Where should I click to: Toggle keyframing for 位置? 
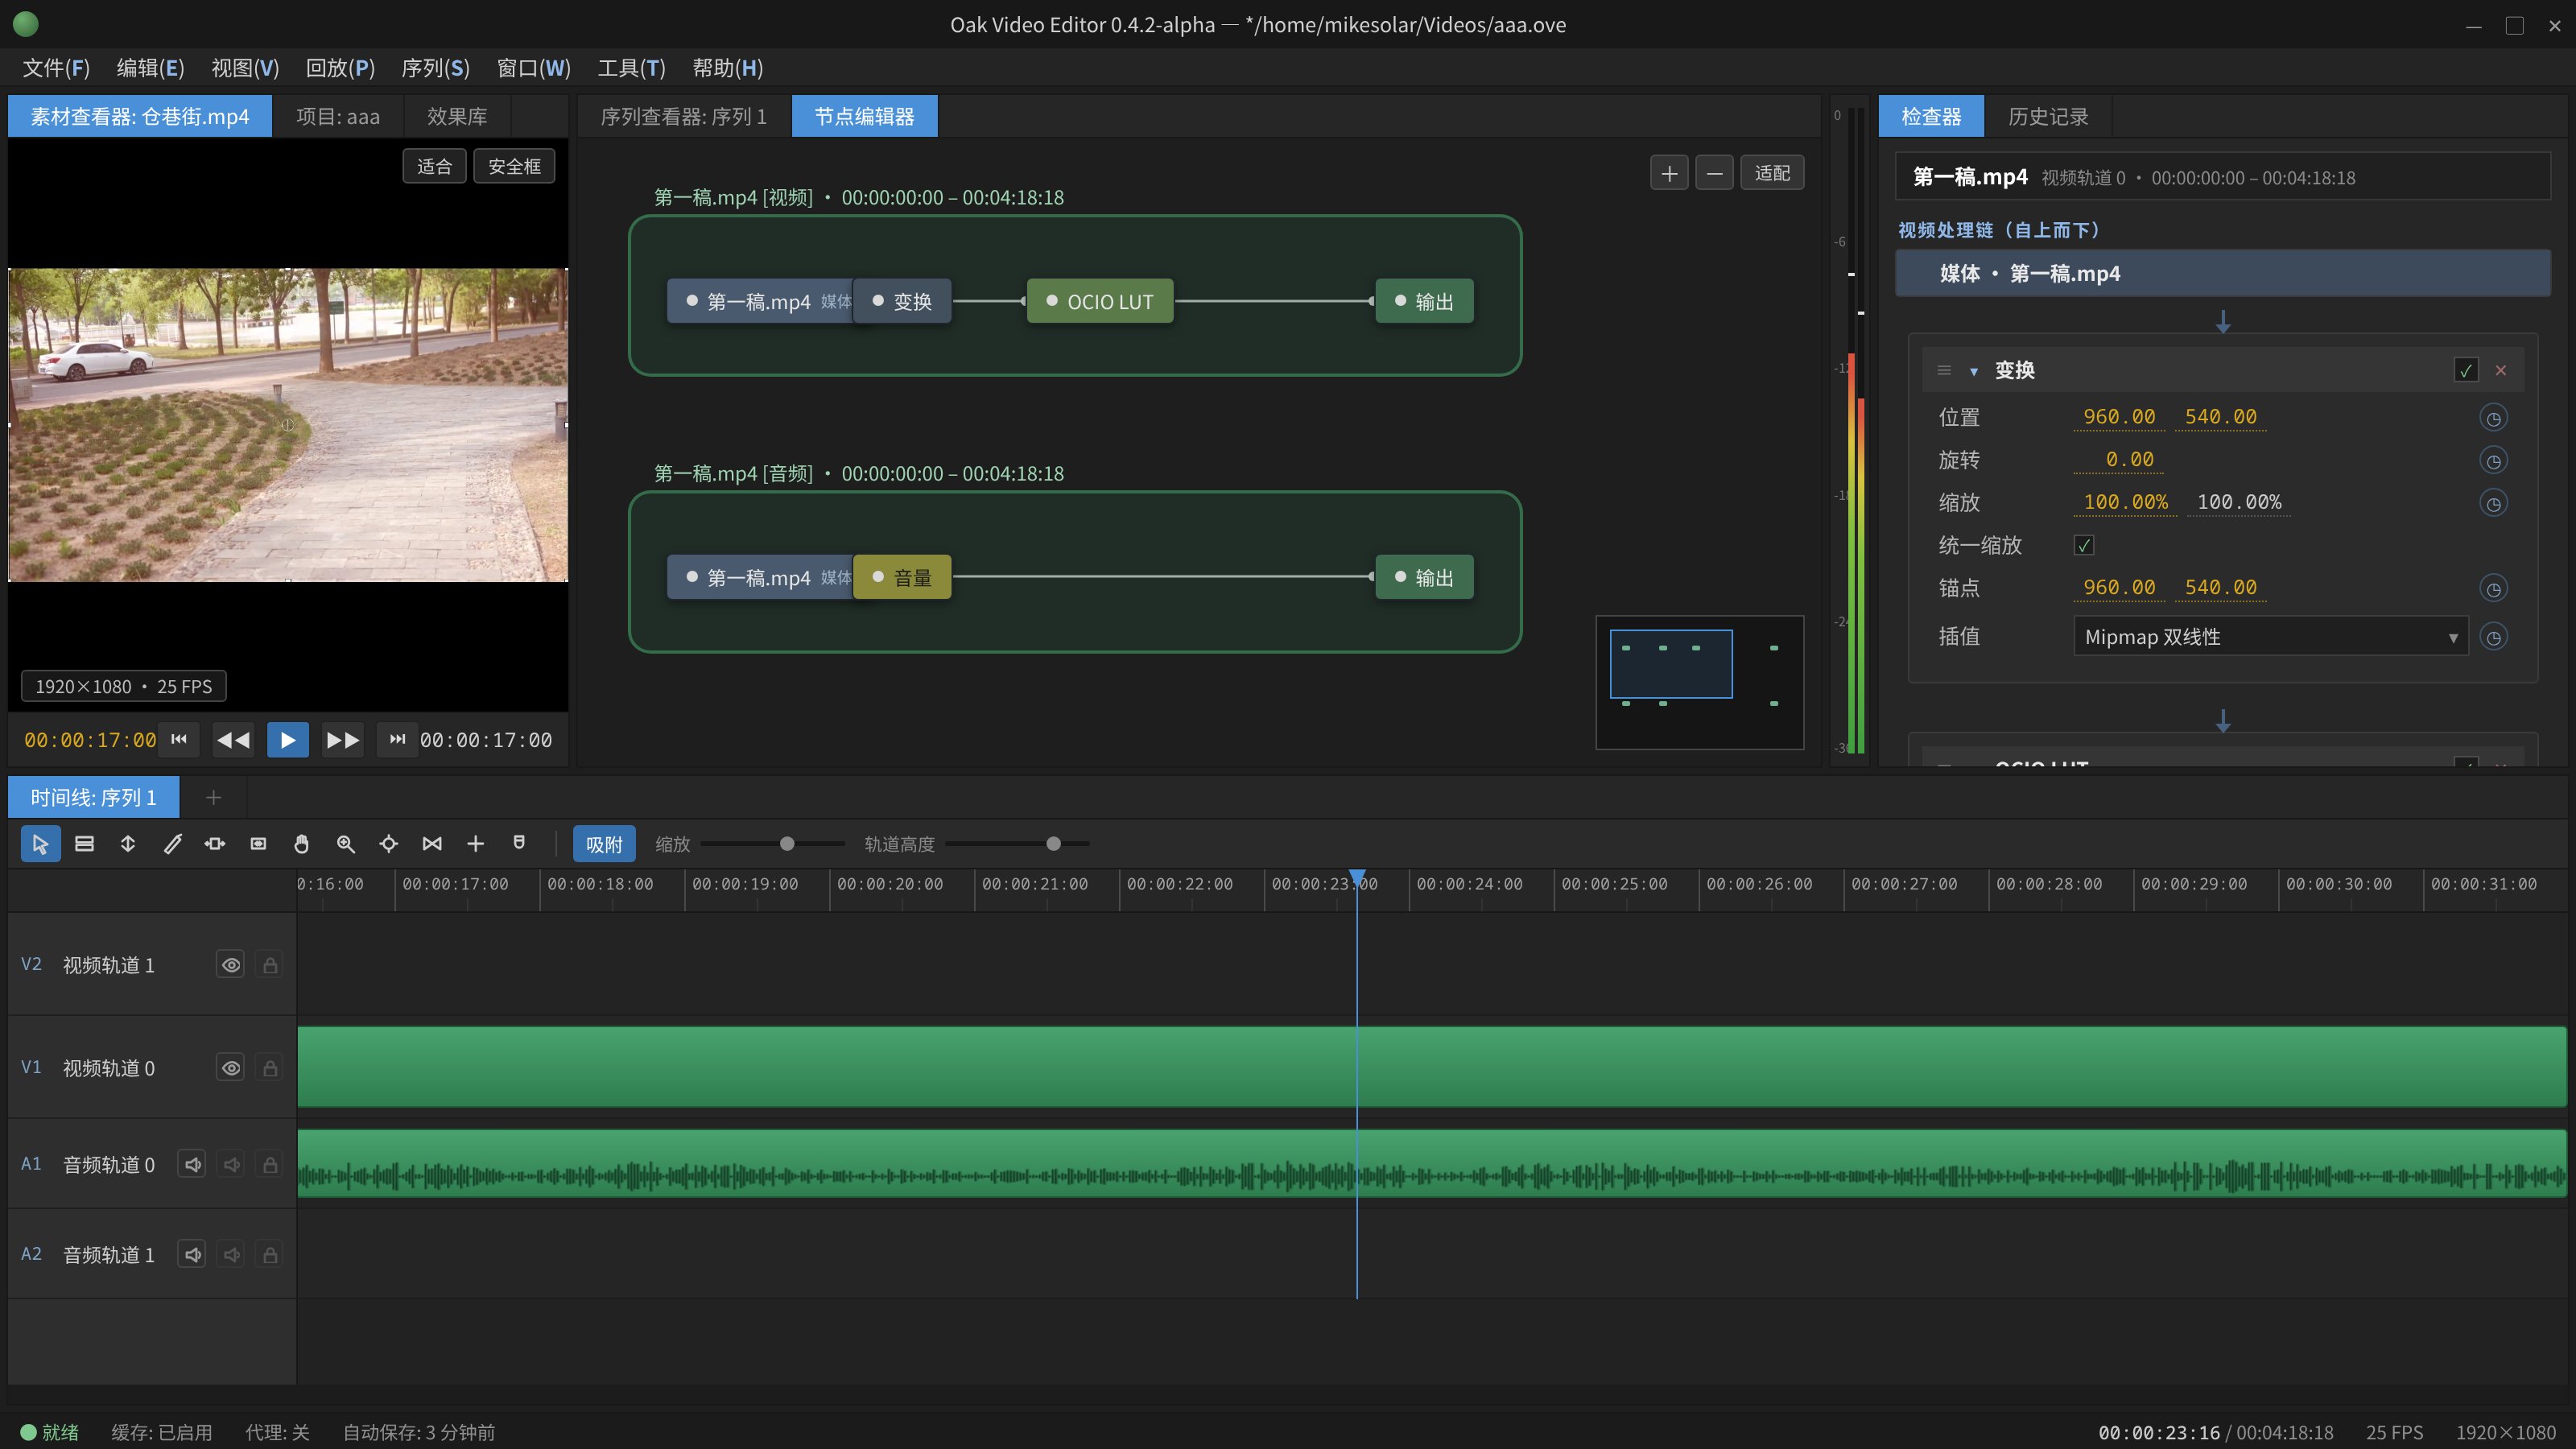pos(2494,418)
